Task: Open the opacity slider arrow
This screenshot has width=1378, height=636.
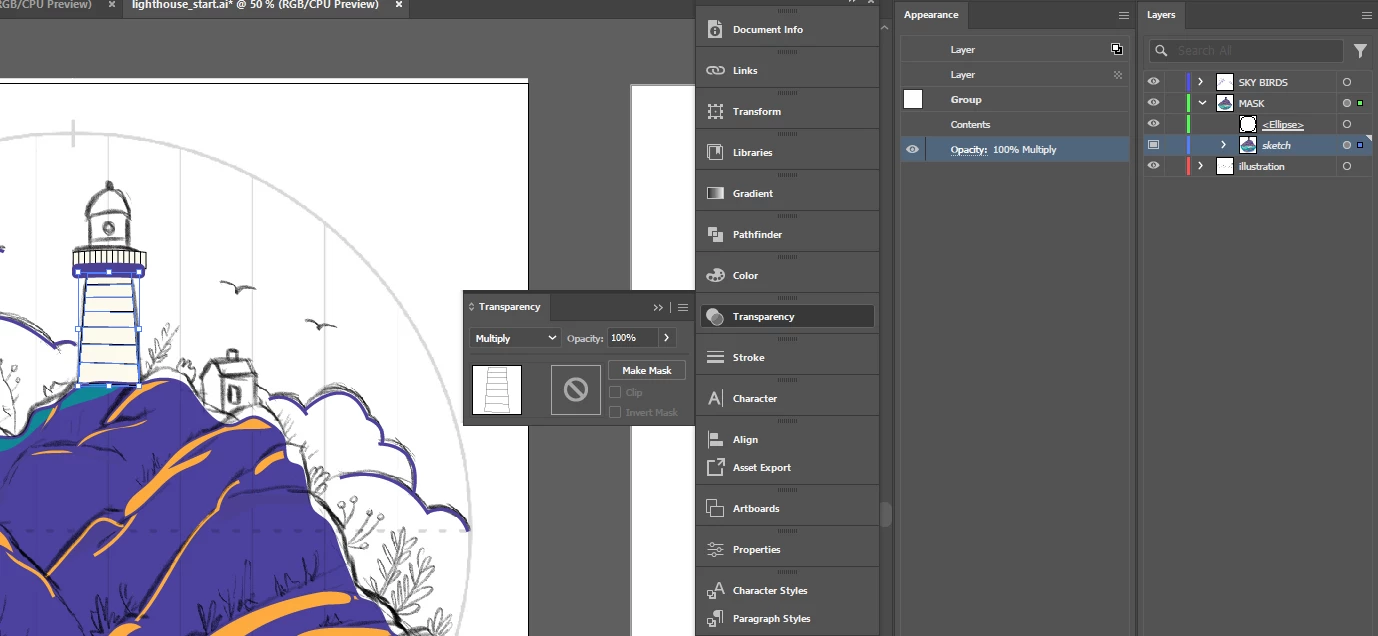Action: [x=667, y=338]
